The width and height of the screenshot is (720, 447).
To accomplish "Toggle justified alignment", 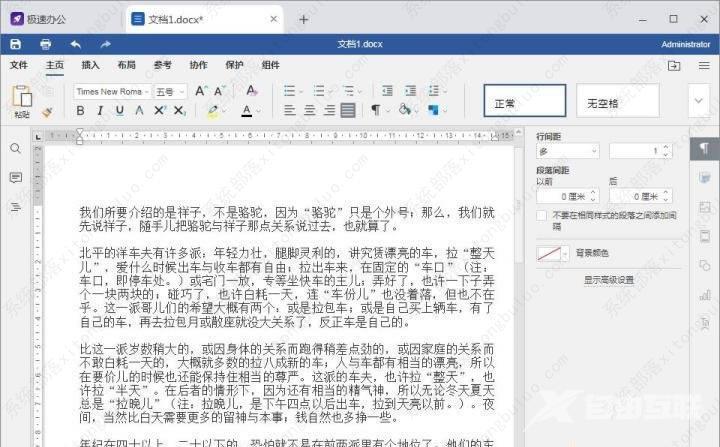I will (x=348, y=110).
